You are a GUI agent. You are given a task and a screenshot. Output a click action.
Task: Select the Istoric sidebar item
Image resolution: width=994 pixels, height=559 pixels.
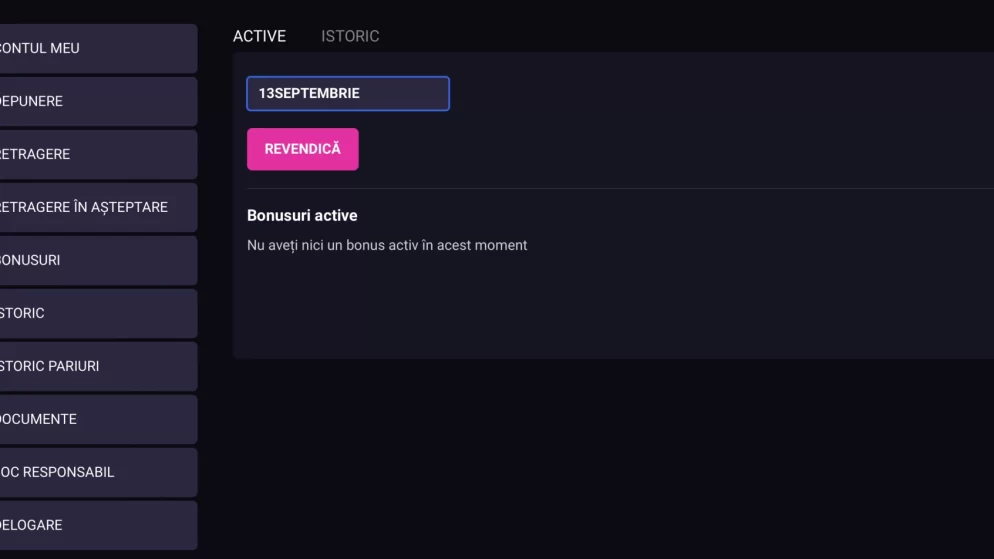[98, 313]
